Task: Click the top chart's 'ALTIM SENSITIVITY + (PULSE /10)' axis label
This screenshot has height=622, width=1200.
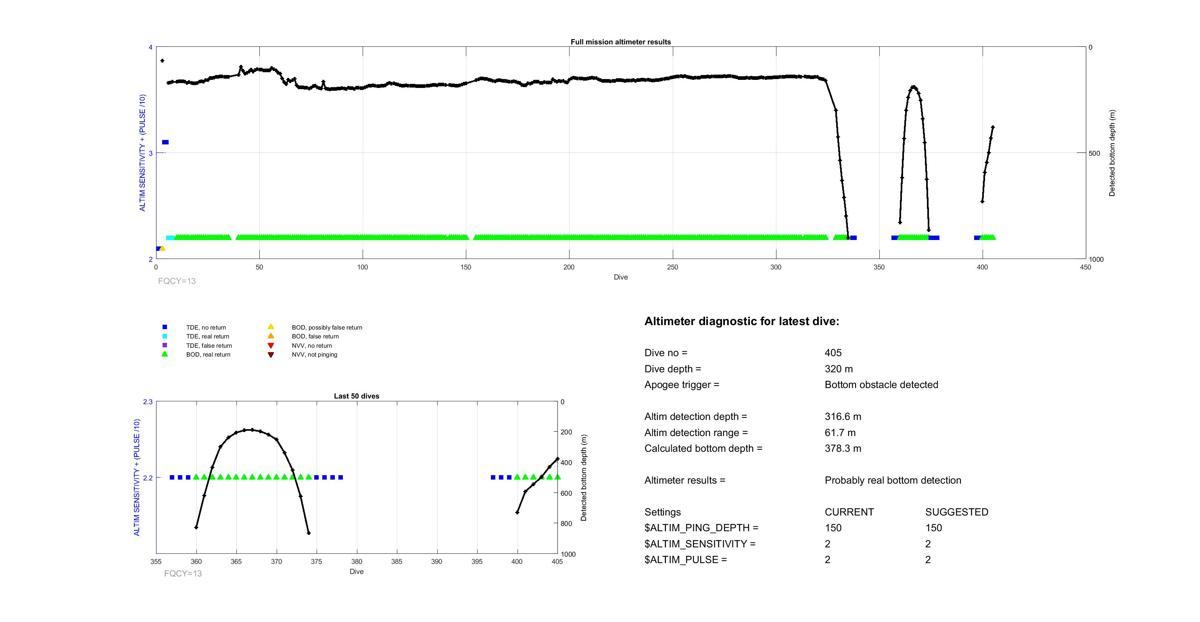Action: pos(143,153)
